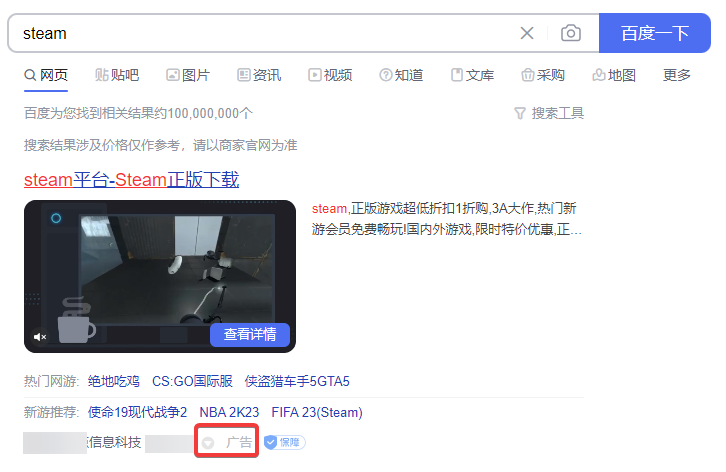
Task: Click the 保障 shield badge
Action: [284, 442]
